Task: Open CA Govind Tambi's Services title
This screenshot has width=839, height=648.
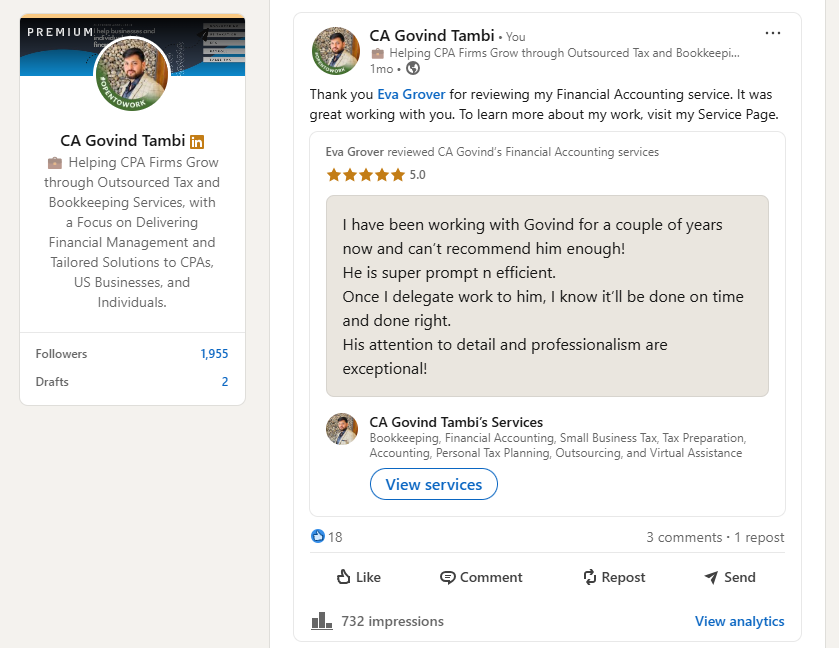Action: 456,422
